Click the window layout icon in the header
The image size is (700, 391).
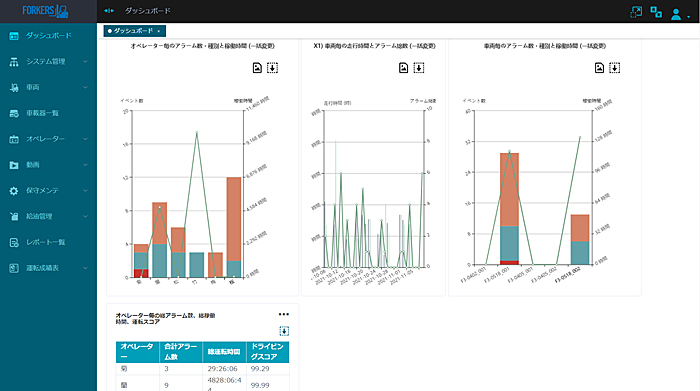[x=656, y=12]
